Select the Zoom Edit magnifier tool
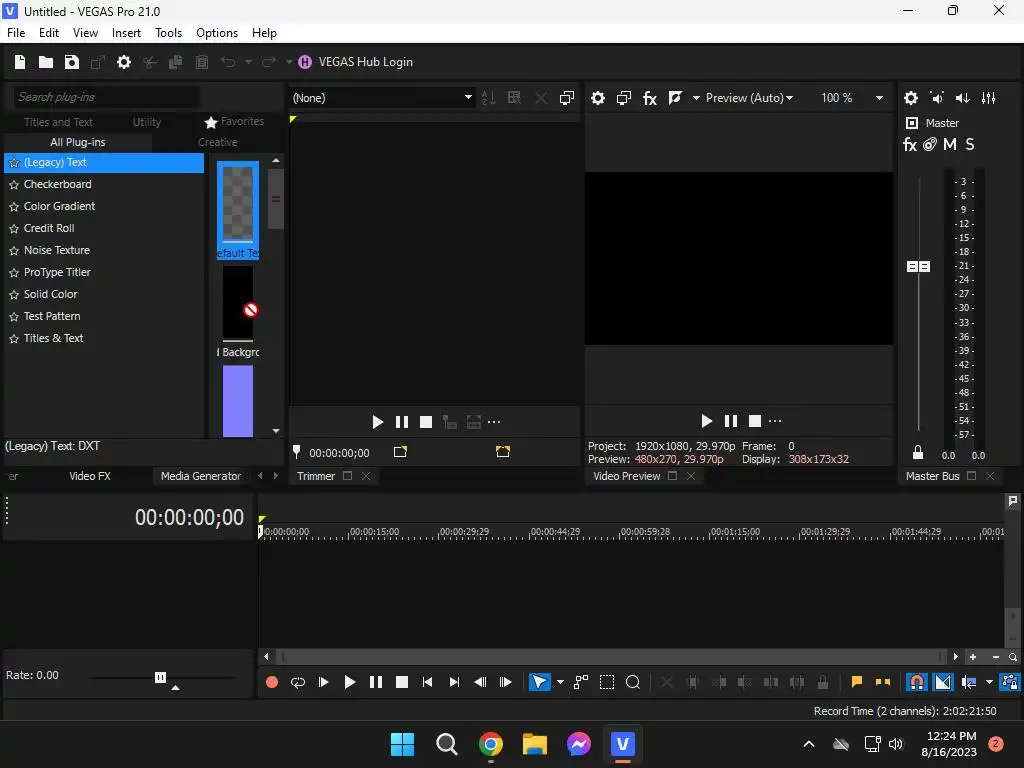This screenshot has width=1024, height=768. [x=633, y=682]
